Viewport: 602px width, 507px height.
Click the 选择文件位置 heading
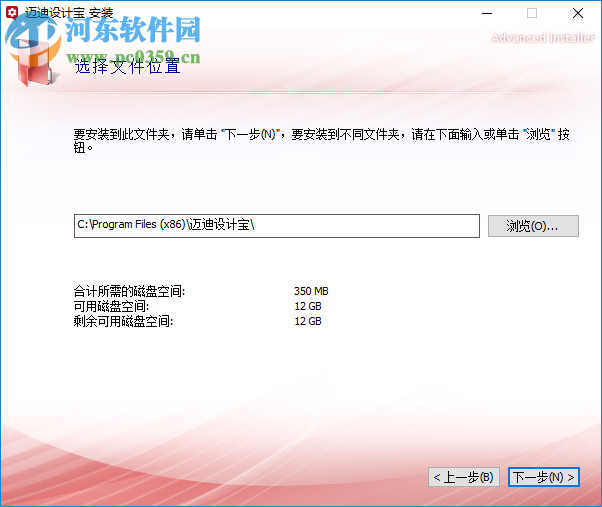tap(127, 66)
